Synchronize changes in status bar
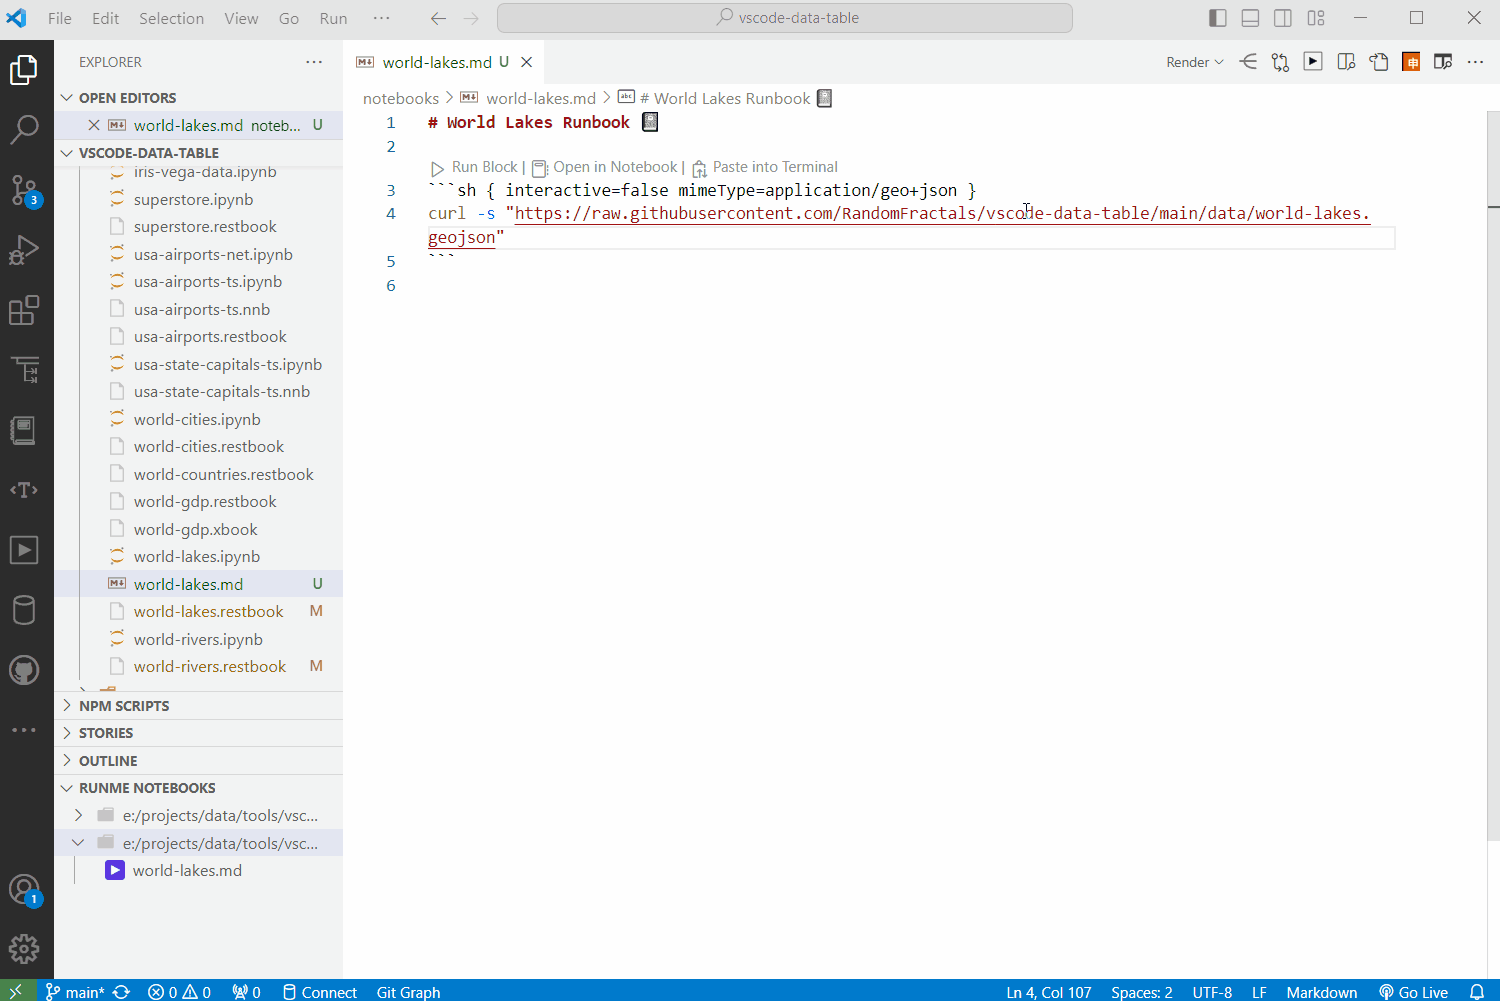This screenshot has width=1500, height=1001. [122, 992]
